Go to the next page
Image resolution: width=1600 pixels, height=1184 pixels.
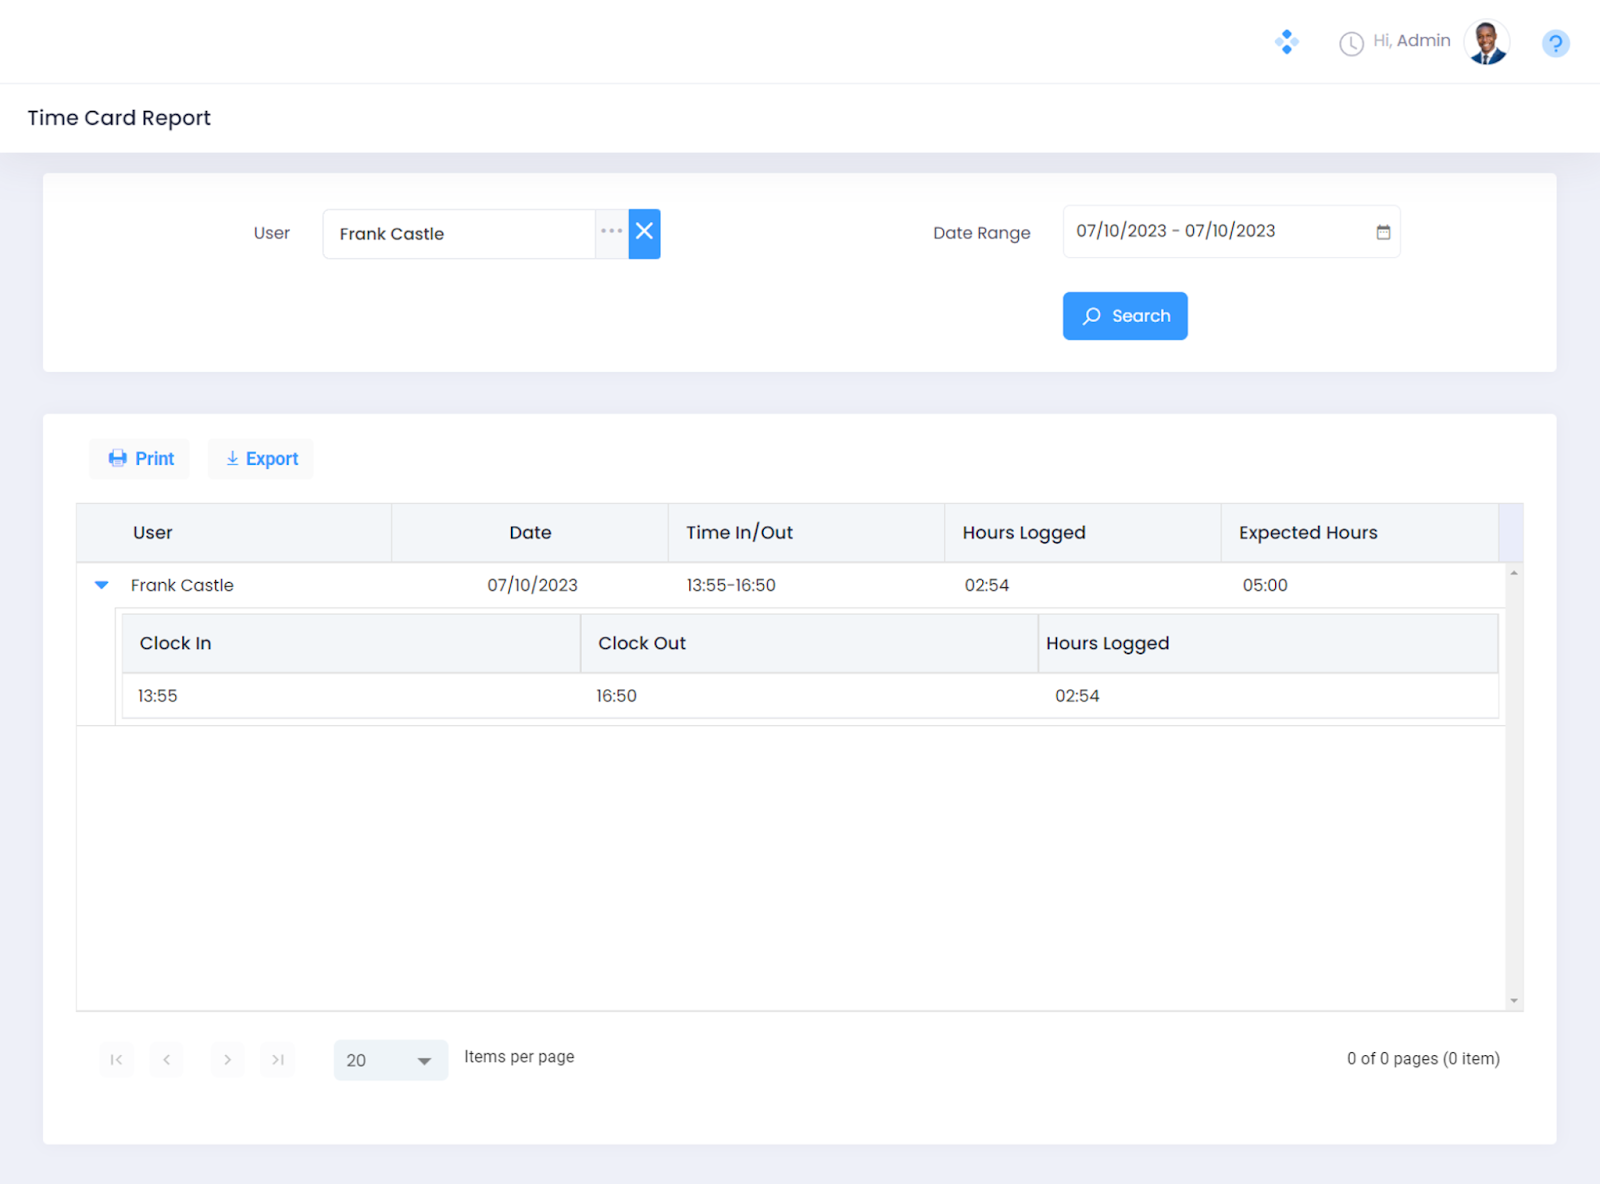pos(227,1060)
